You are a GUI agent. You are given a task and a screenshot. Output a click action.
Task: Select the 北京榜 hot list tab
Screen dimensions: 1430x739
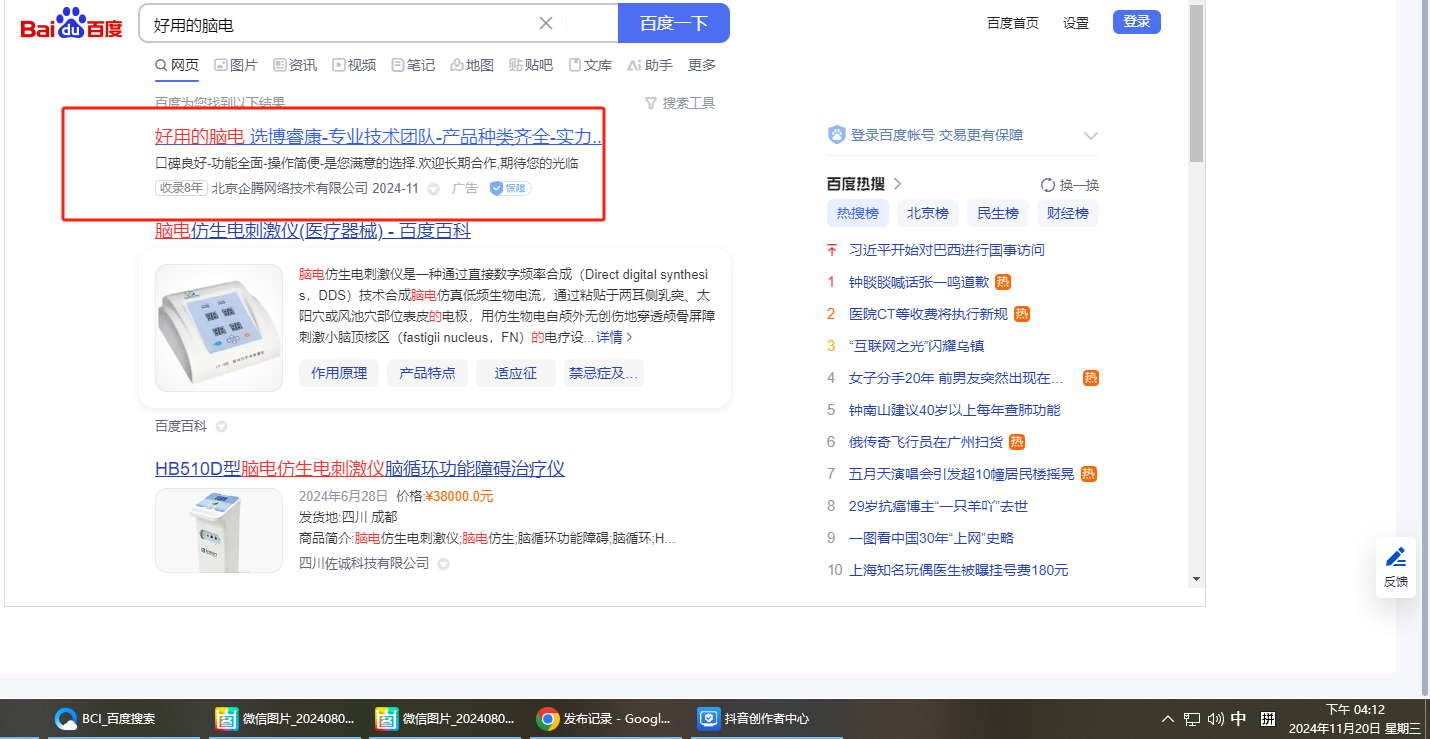(x=927, y=213)
